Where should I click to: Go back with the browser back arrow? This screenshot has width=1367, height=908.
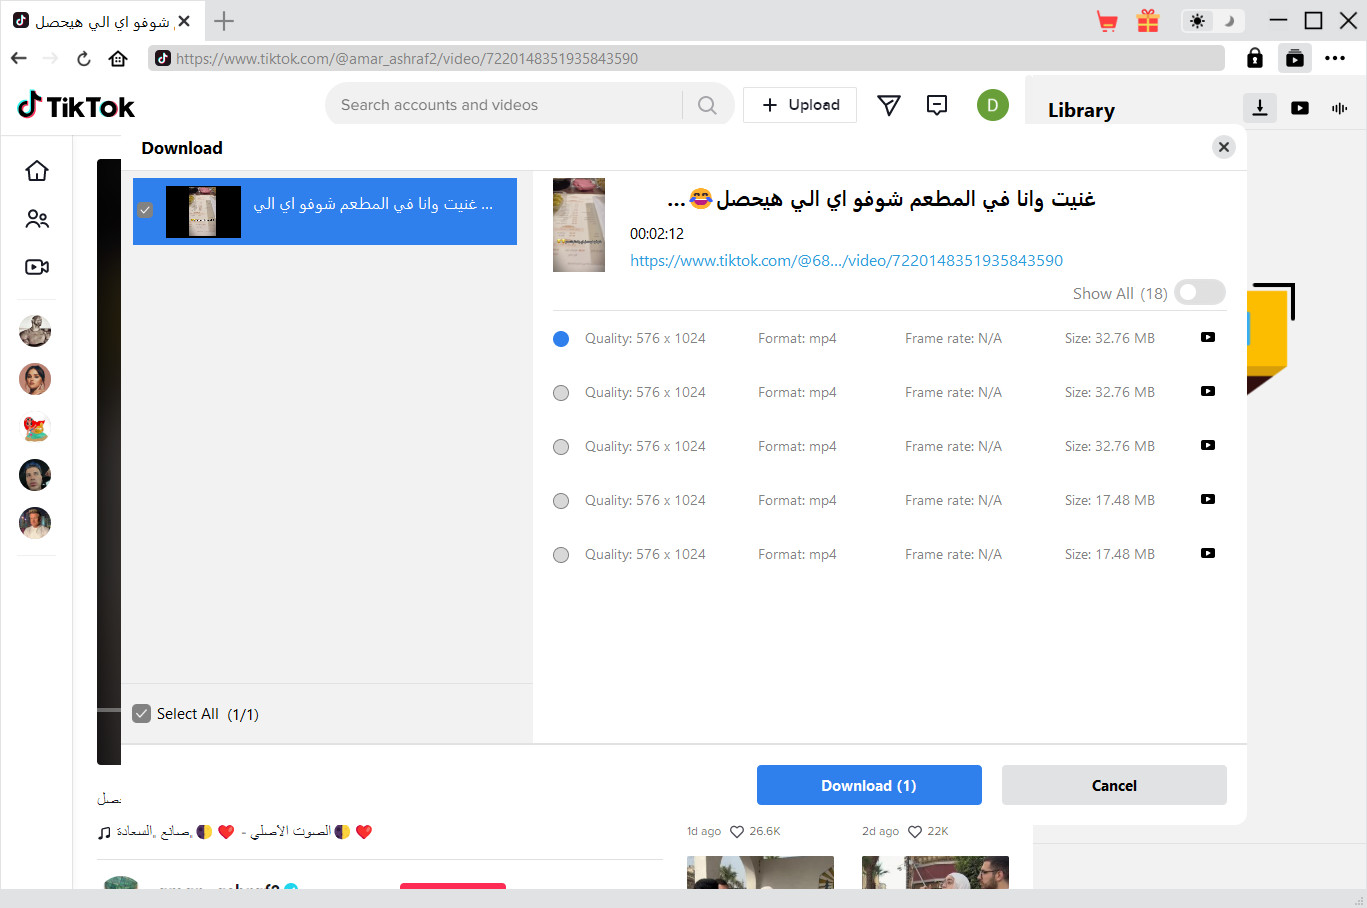click(x=19, y=58)
